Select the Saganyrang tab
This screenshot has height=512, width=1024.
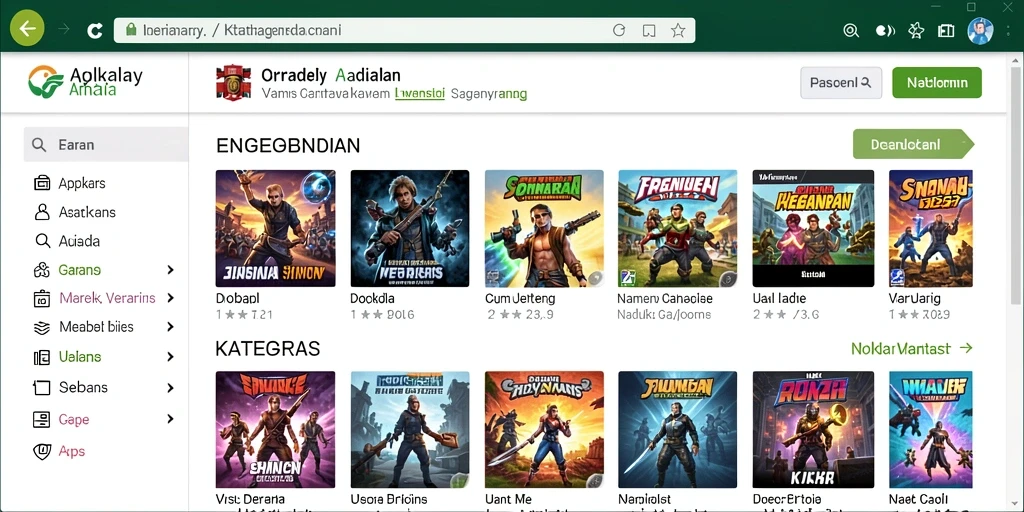point(489,94)
